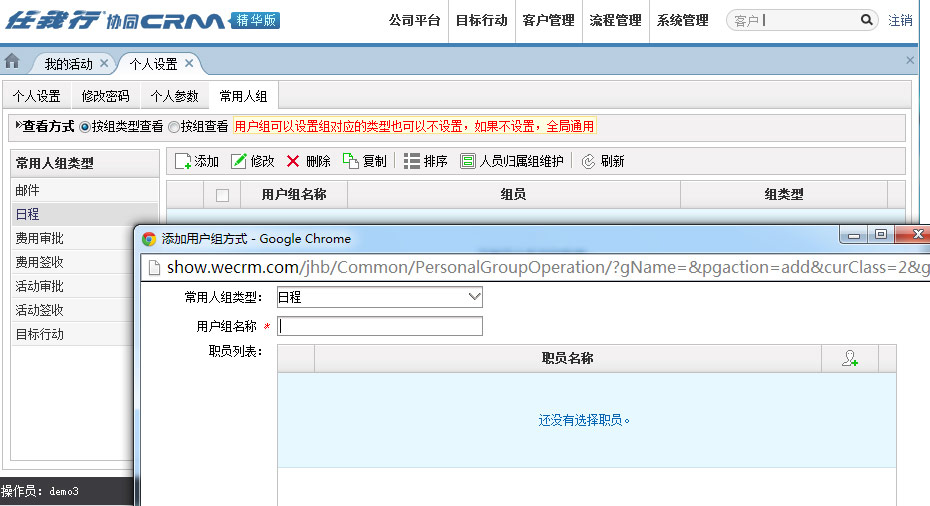Switch to the 修改密码 tab
The image size is (930, 506).
pos(105,96)
